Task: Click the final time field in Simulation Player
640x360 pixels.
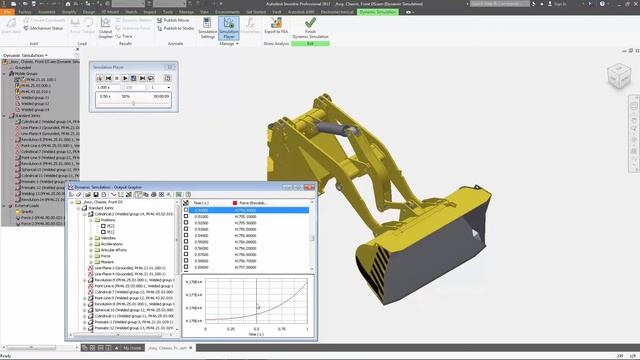Action: [108, 87]
